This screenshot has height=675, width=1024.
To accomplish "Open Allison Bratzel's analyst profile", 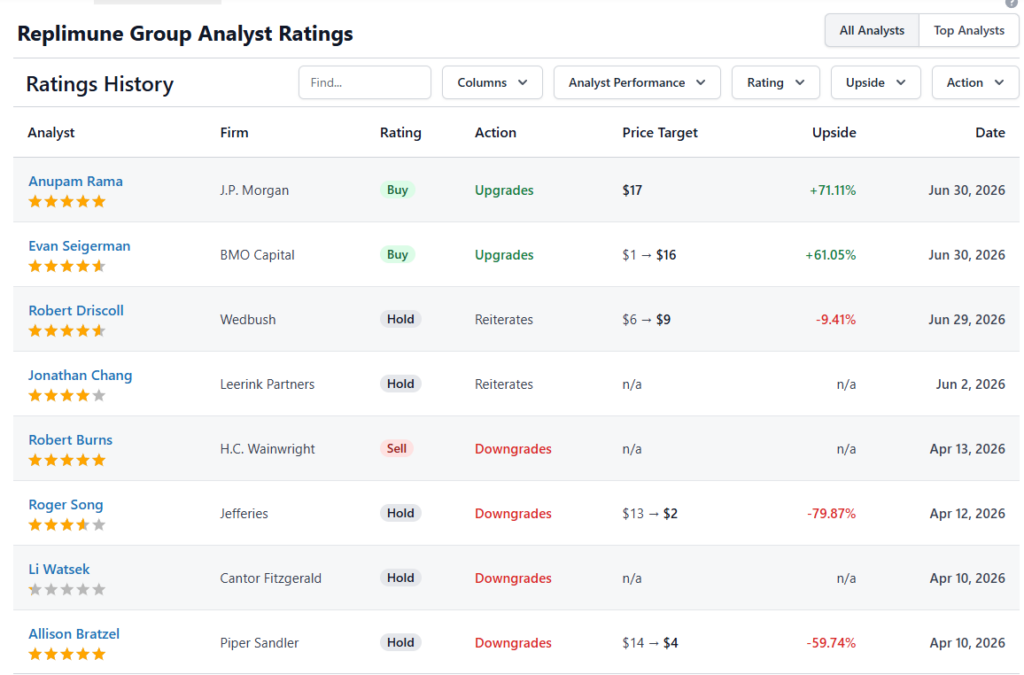I will (x=74, y=634).
